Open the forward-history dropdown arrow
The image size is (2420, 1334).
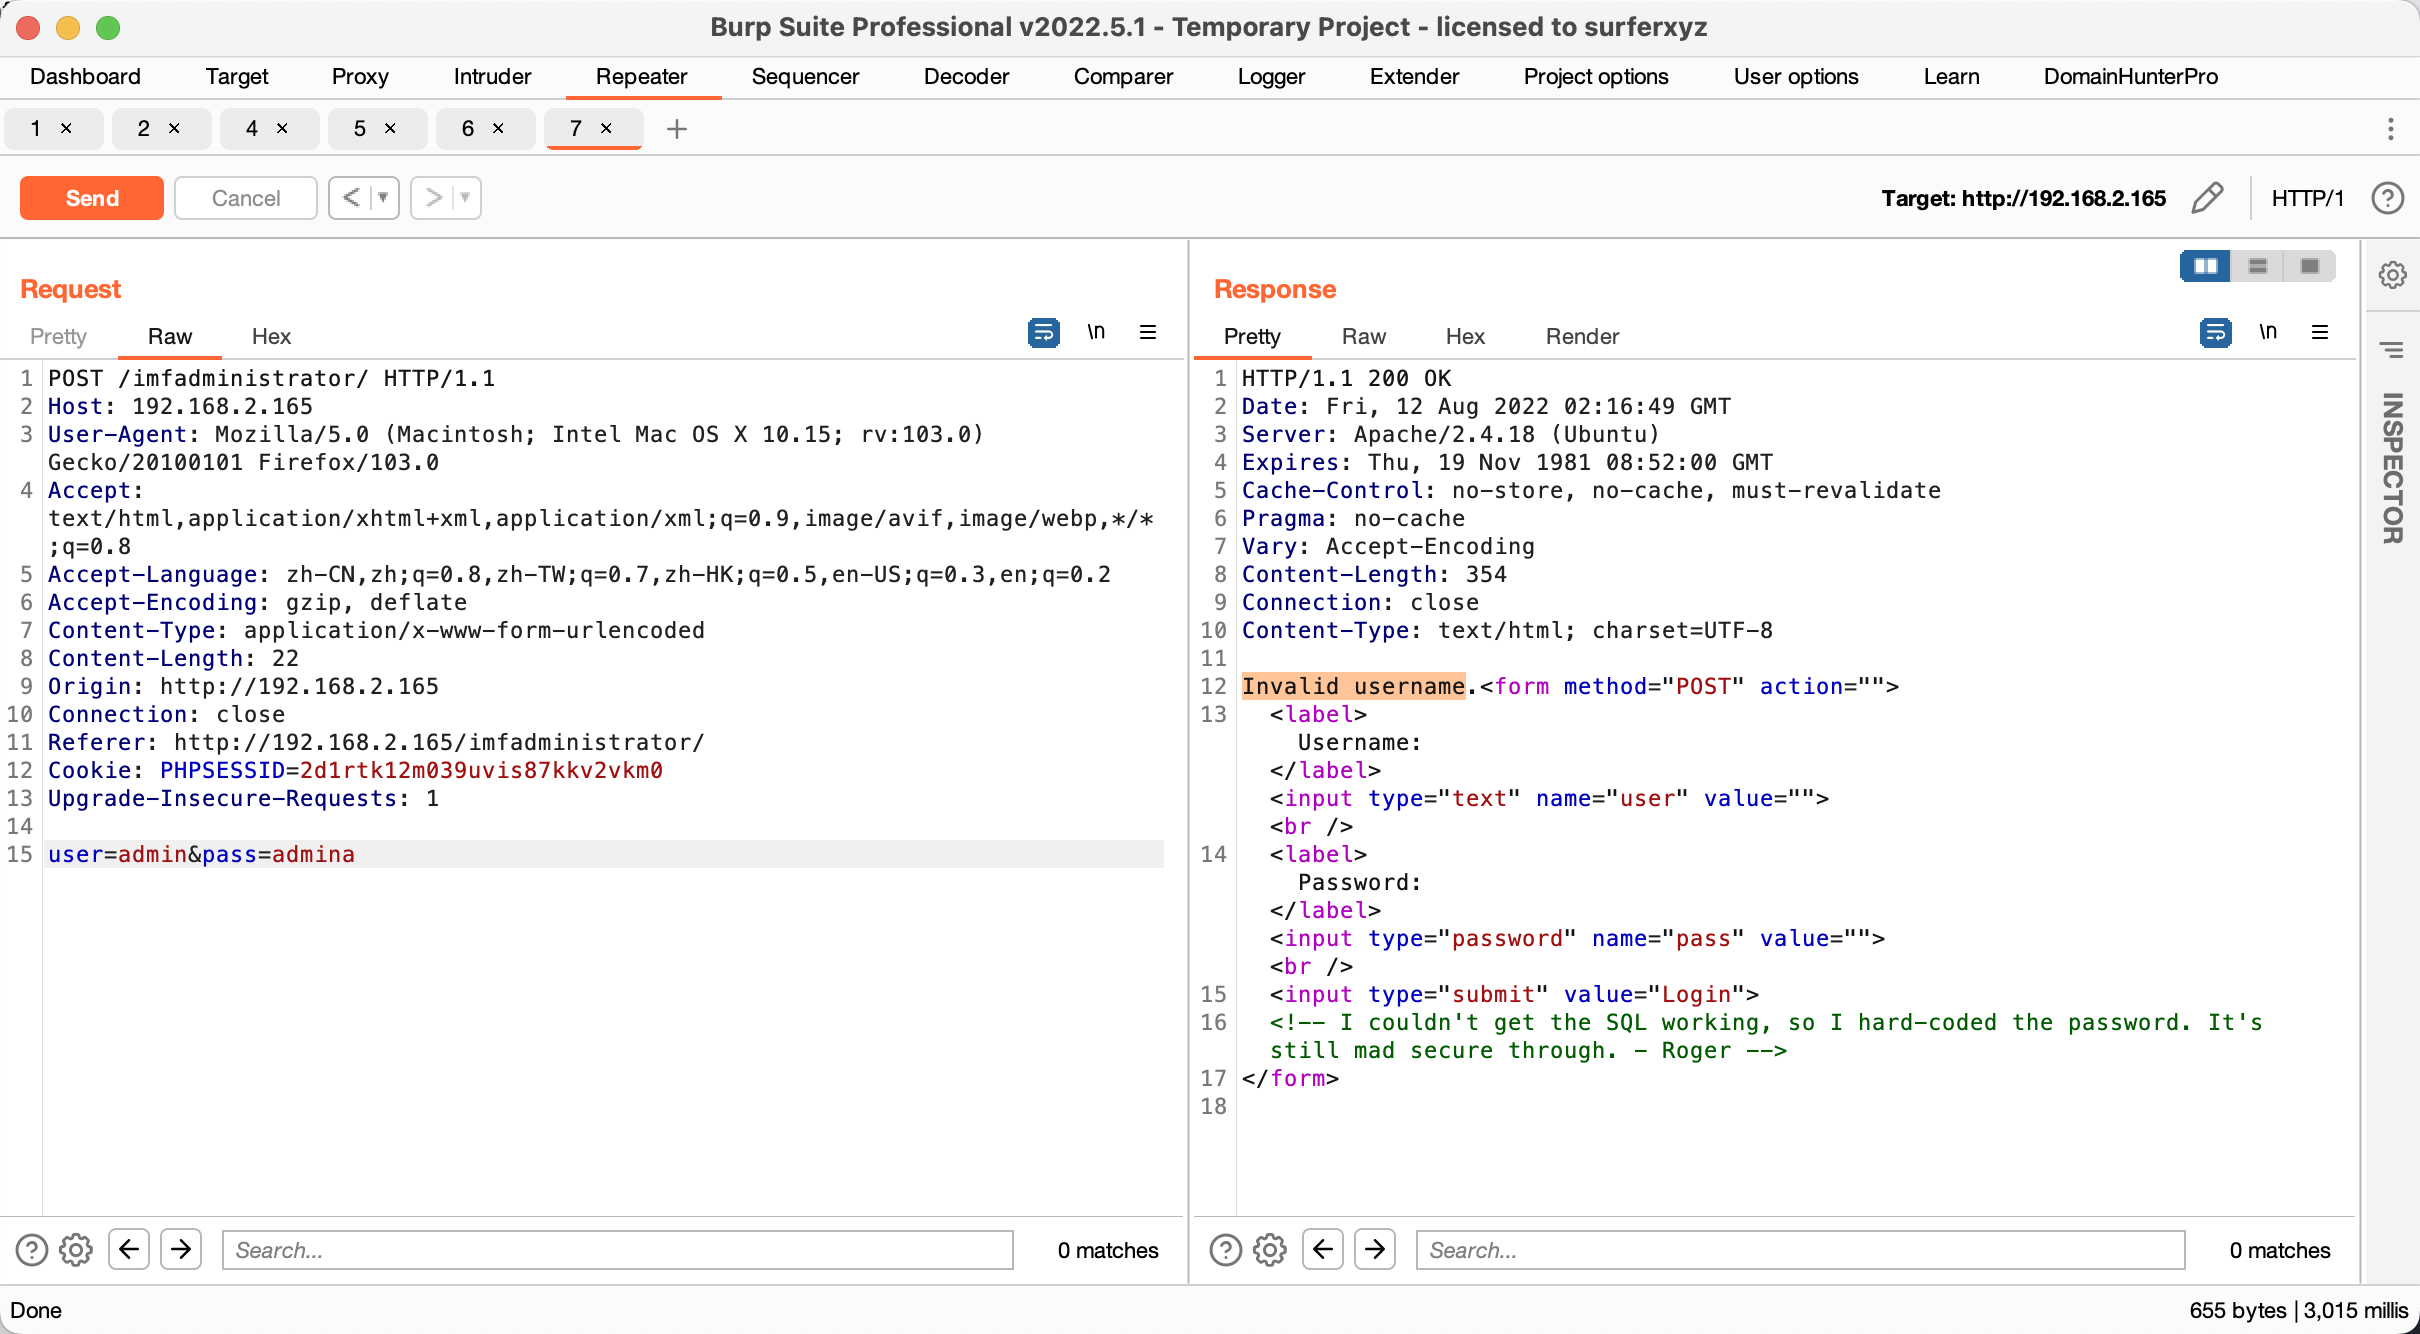tap(465, 198)
